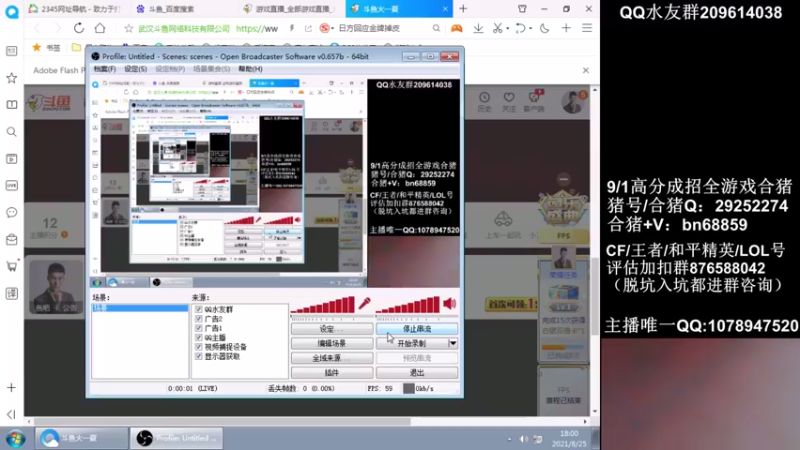Click the 编辑场景 button
This screenshot has width=800, height=450.
coord(332,343)
